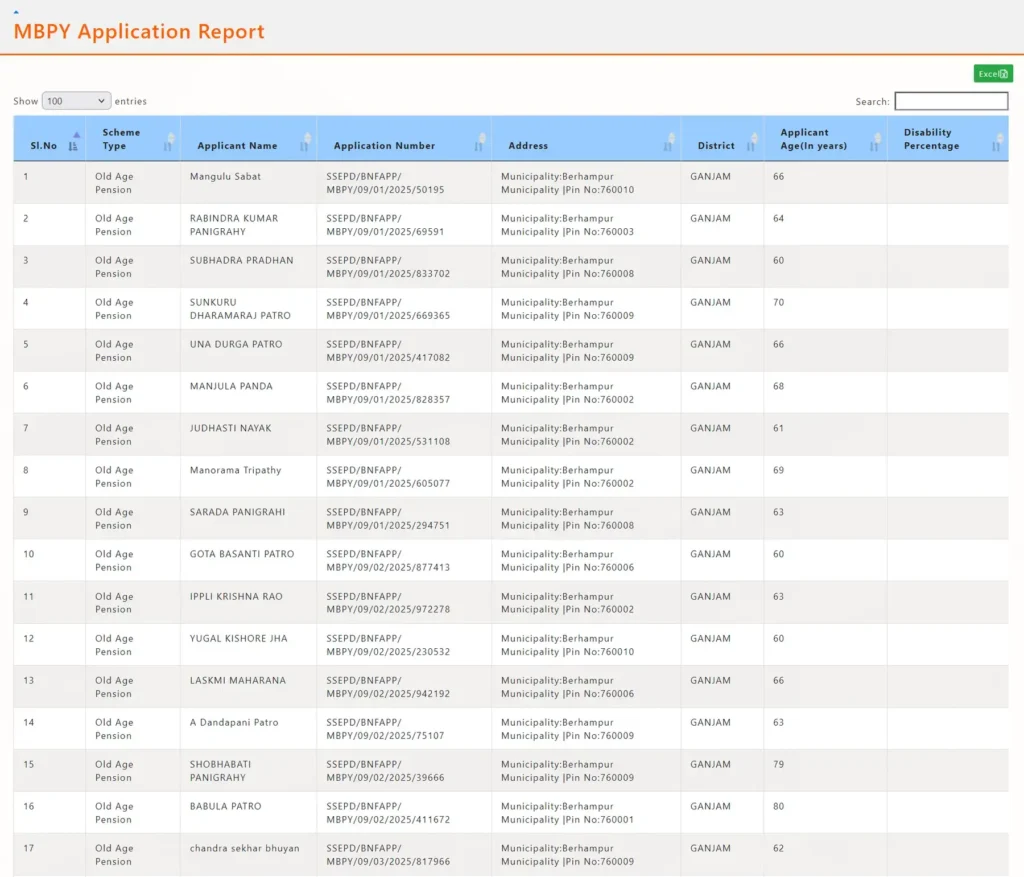Select applicant name UNA DURGA PATRO

pos(236,344)
